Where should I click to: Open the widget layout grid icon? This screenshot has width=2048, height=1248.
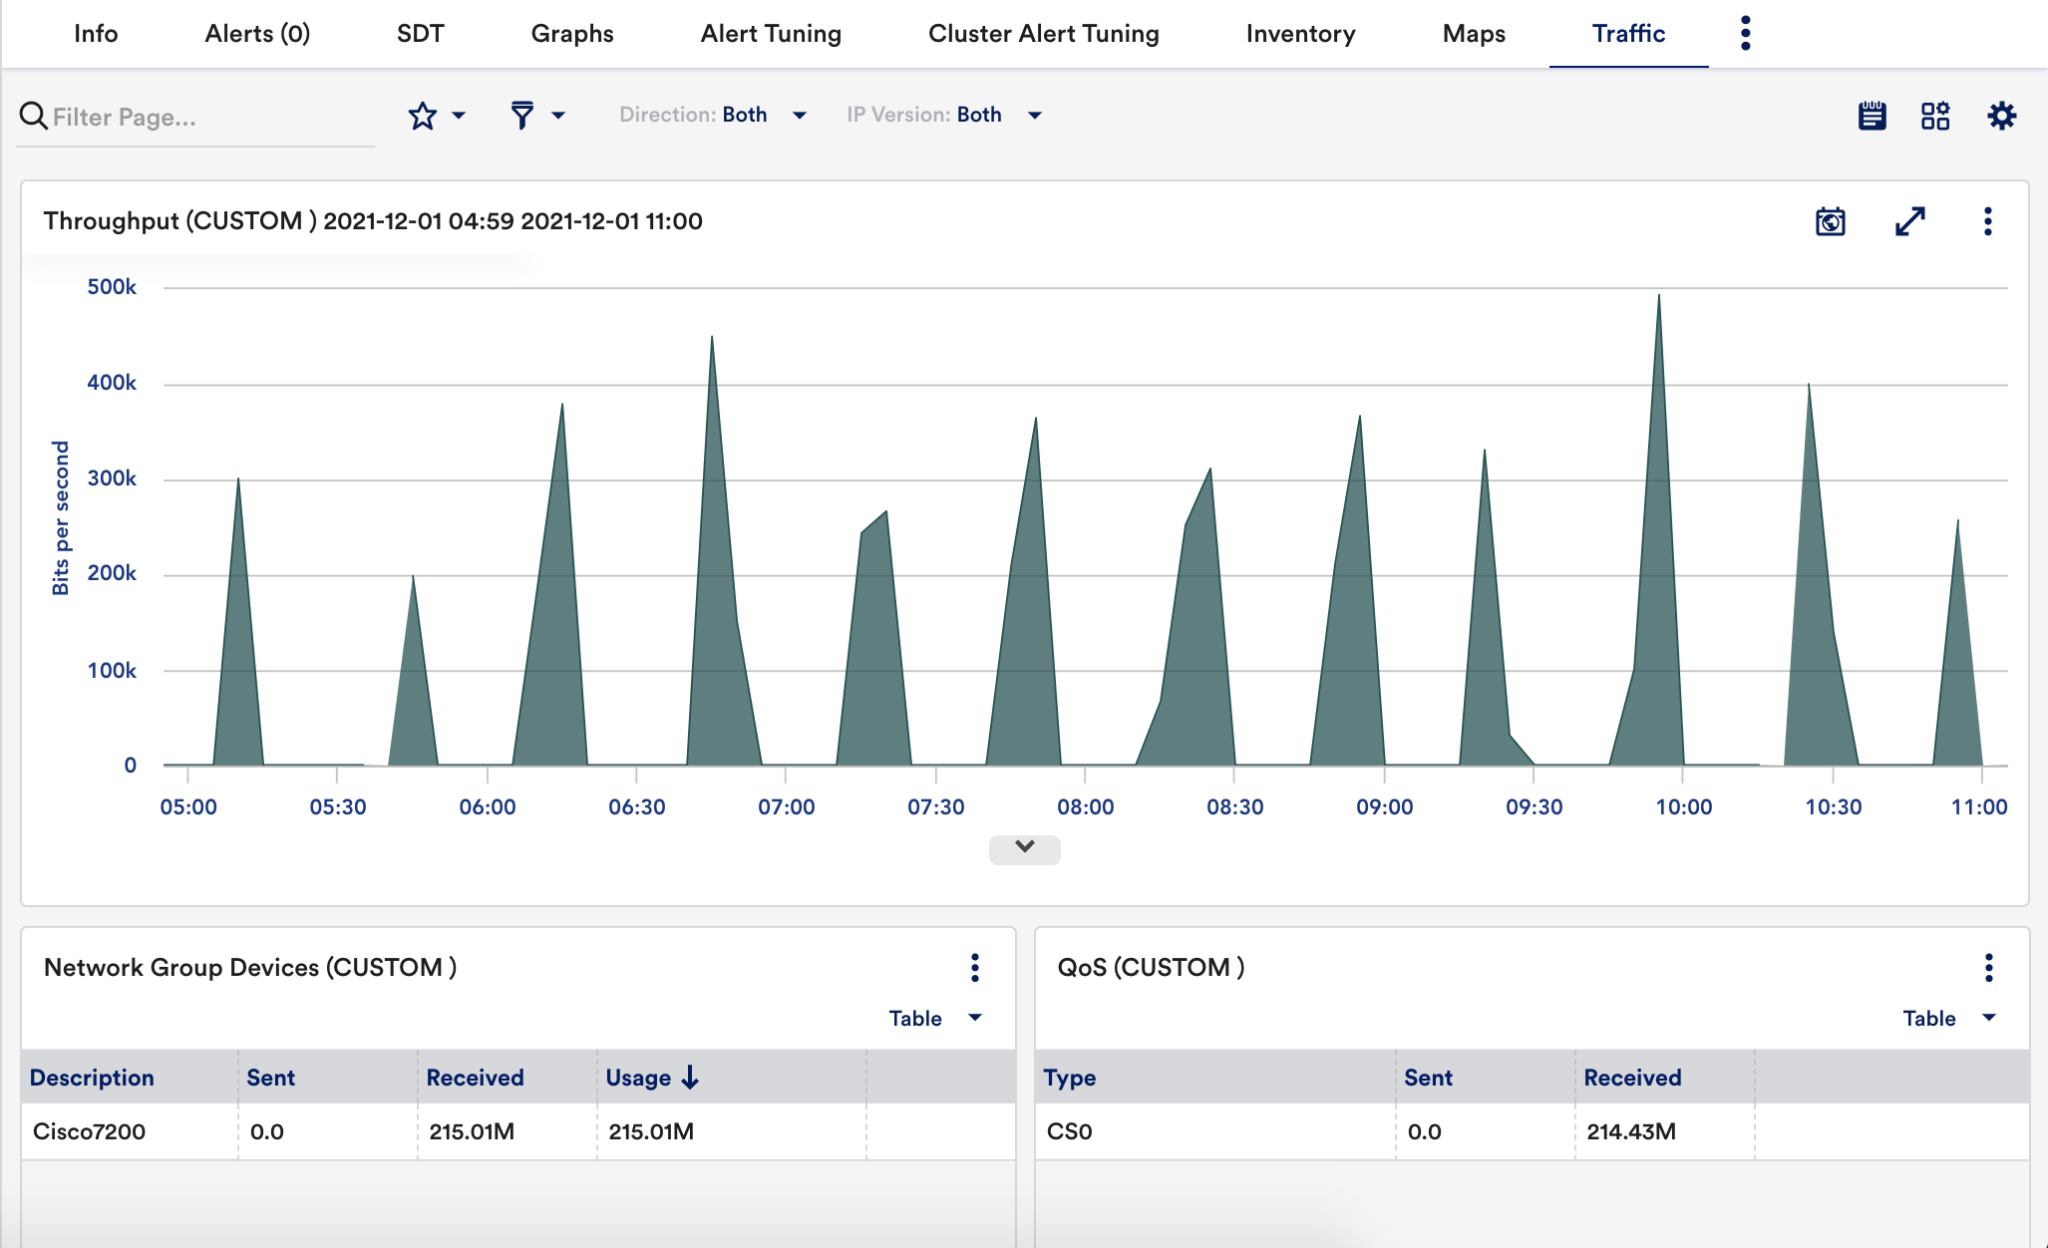click(1936, 115)
